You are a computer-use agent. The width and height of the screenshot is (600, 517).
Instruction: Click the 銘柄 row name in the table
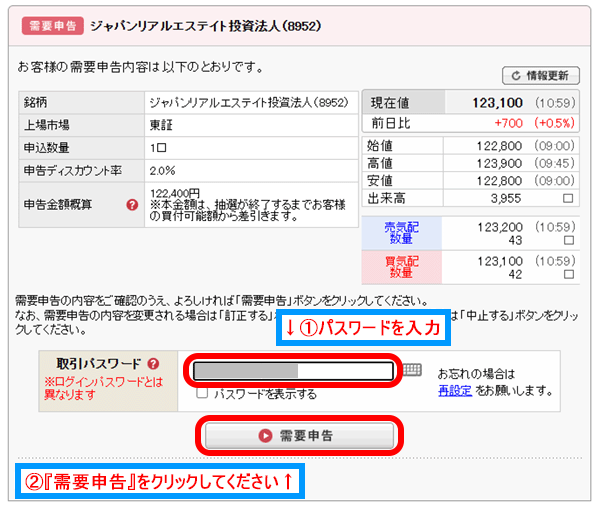[x=248, y=103]
